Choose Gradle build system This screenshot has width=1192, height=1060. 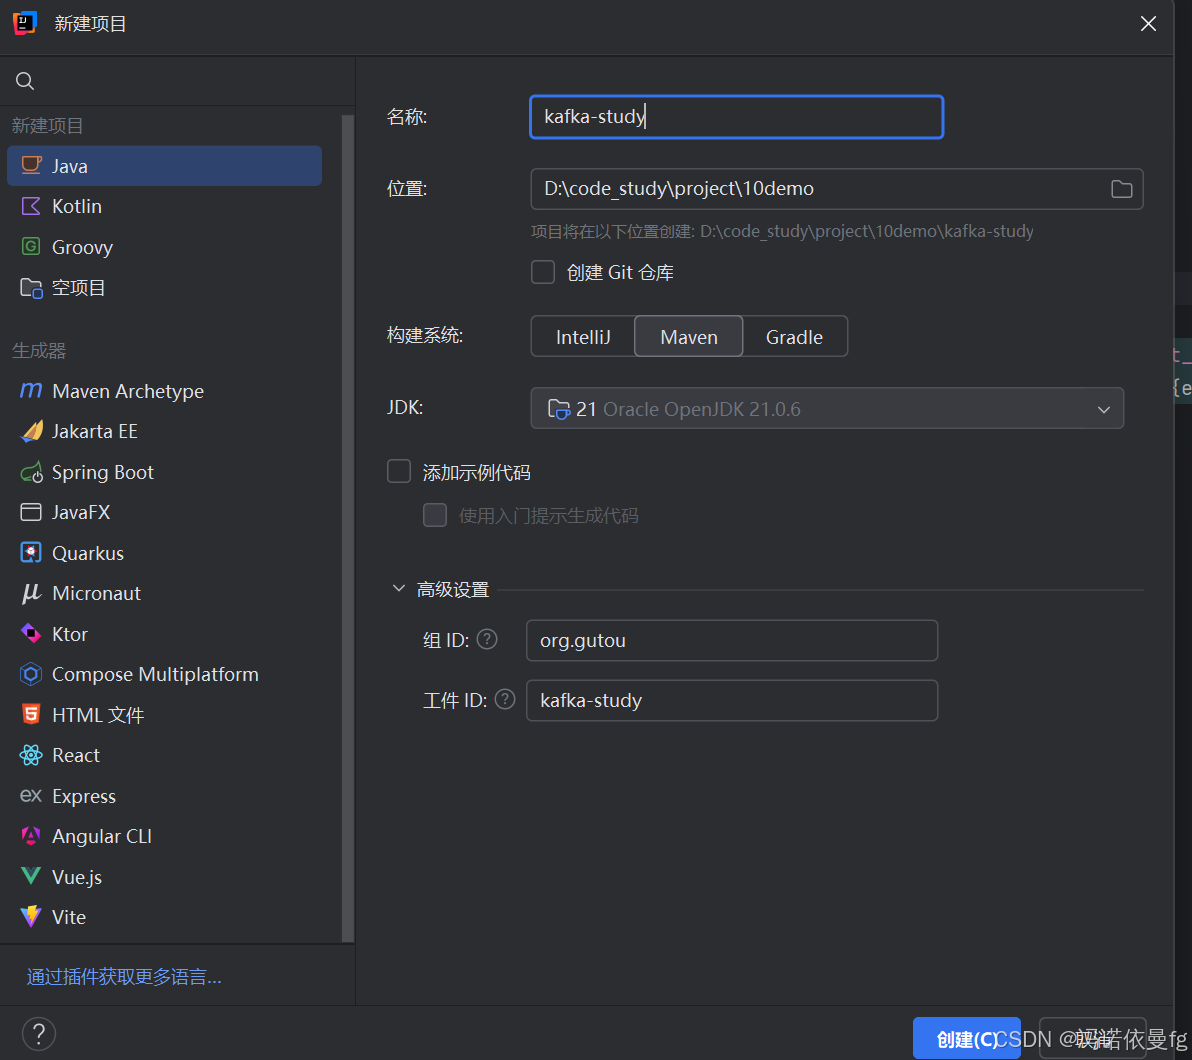tap(794, 337)
